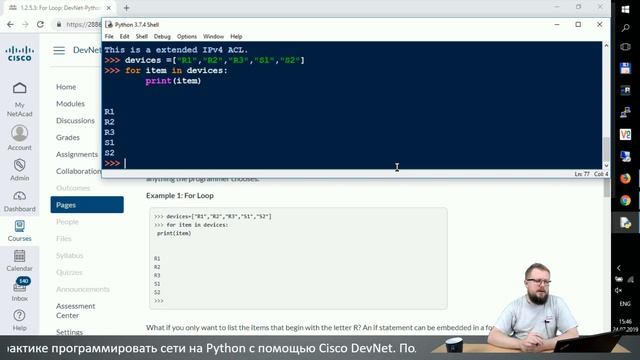
Task: Open the Firefox taskbar icon
Action: [x=625, y=178]
